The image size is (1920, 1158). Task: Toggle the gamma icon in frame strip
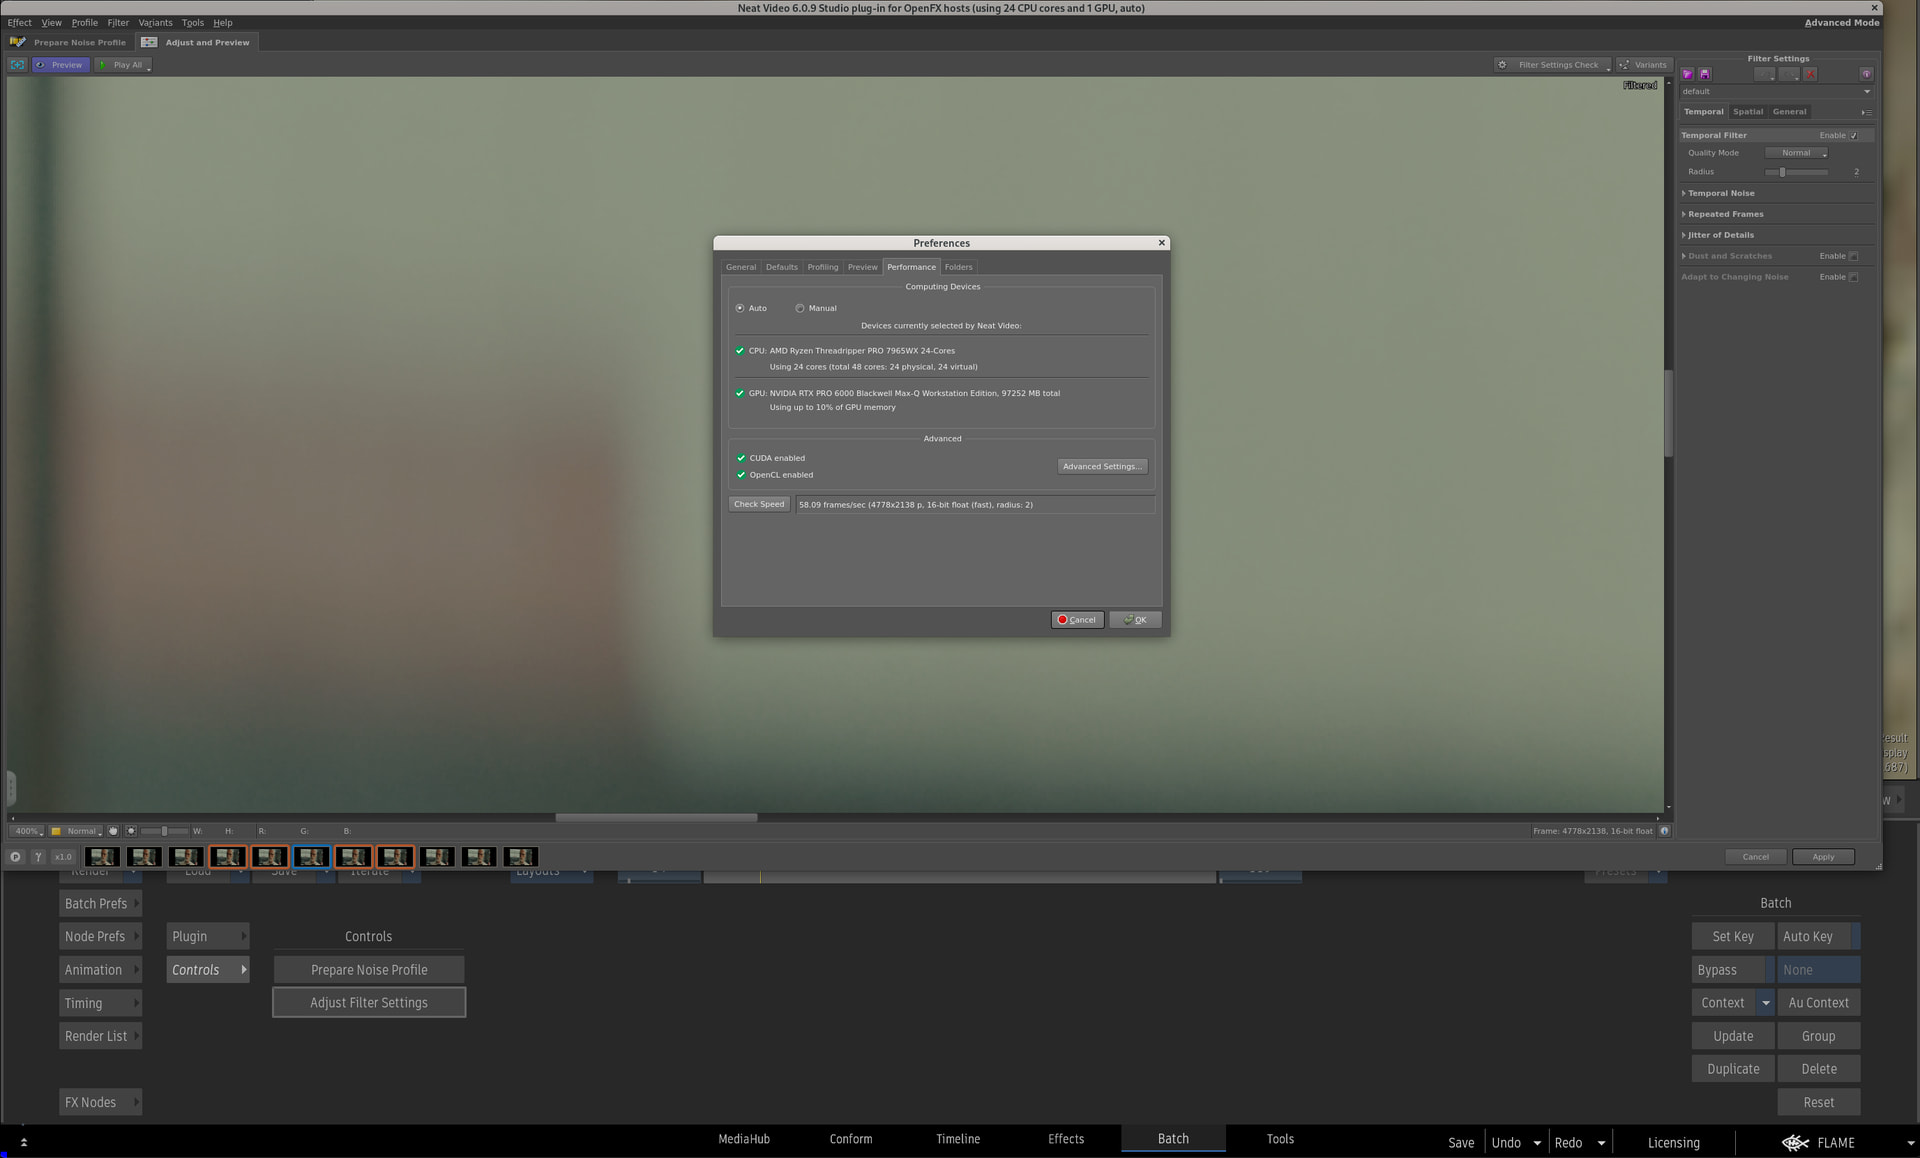coord(38,857)
